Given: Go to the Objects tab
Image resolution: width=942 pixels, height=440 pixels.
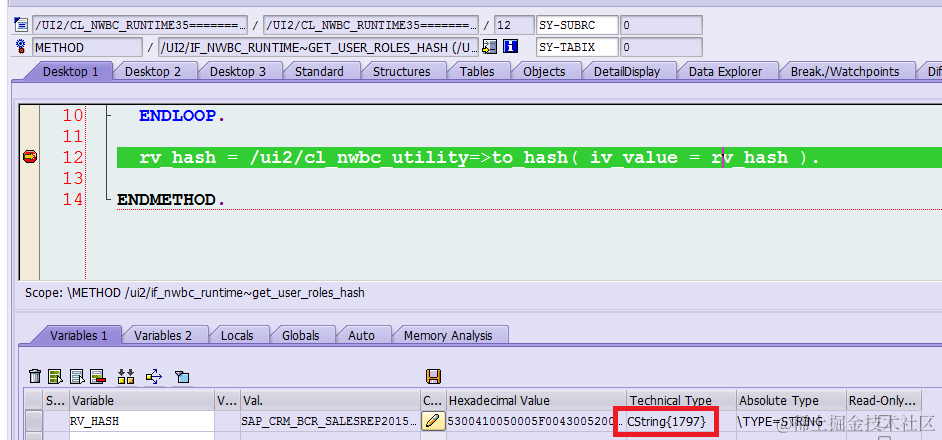Looking at the screenshot, I should click(544, 72).
